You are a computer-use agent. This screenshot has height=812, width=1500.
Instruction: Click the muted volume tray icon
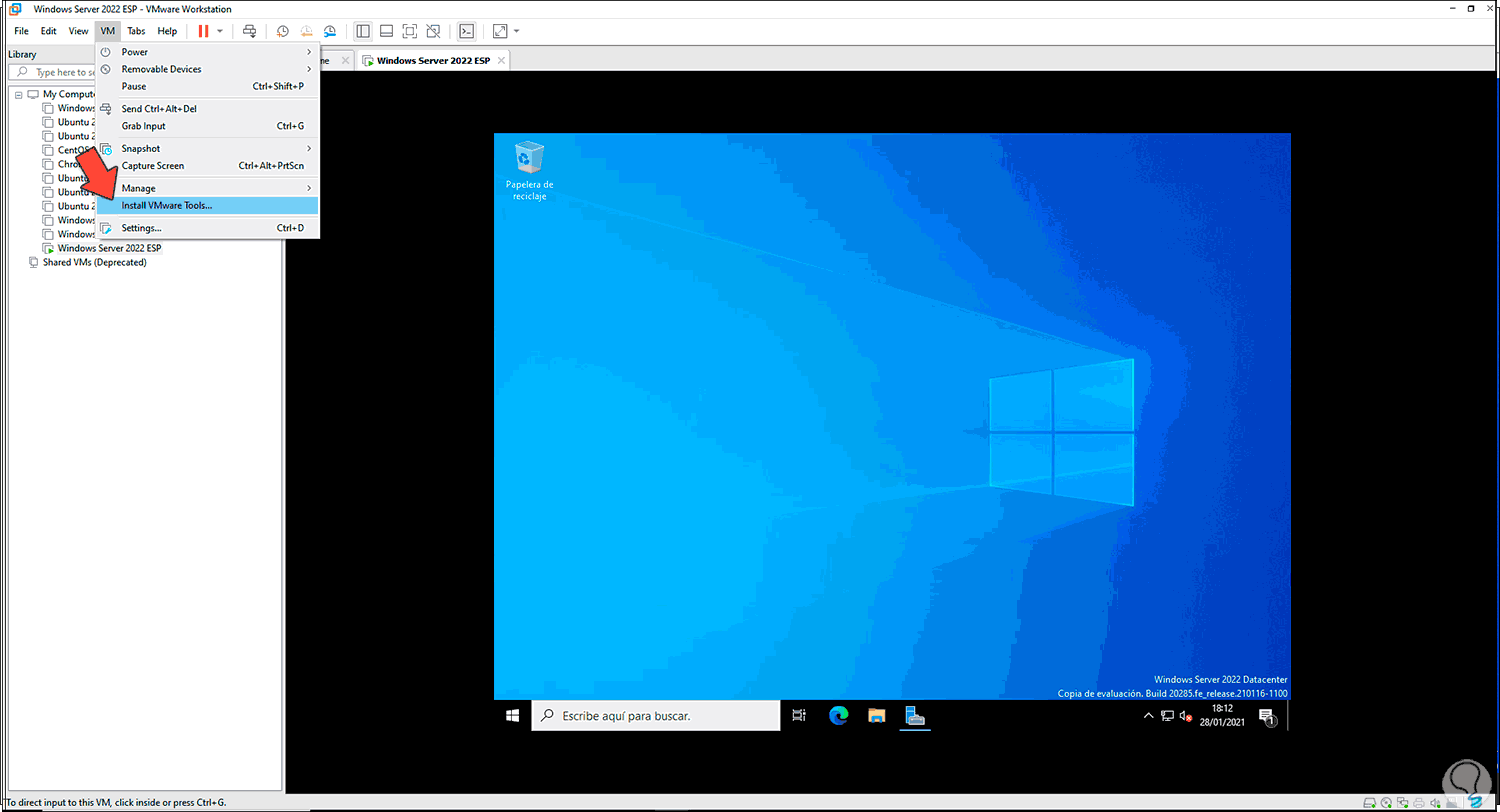pyautogui.click(x=1185, y=716)
